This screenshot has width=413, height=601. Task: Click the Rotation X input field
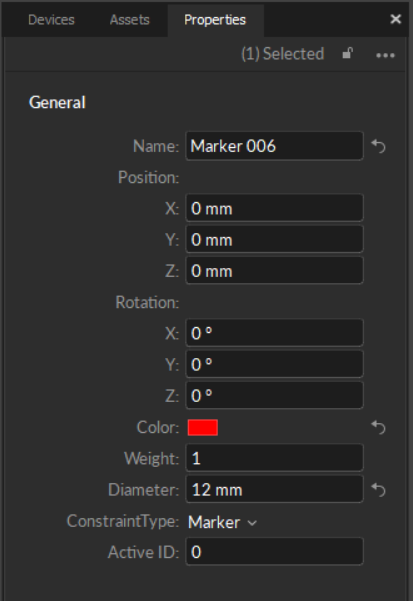pyautogui.click(x=274, y=333)
